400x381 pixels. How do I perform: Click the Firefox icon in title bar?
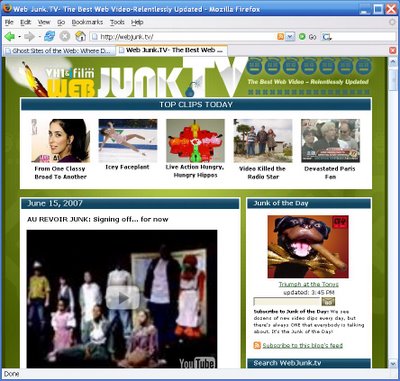(7, 8)
